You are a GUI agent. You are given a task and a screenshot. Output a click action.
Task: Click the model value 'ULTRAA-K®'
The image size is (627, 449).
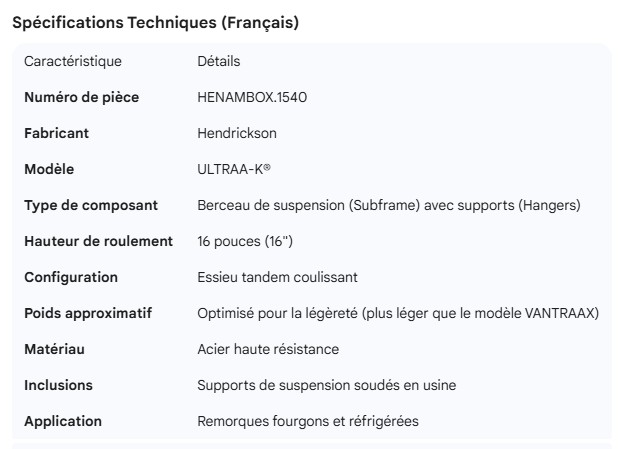click(234, 169)
